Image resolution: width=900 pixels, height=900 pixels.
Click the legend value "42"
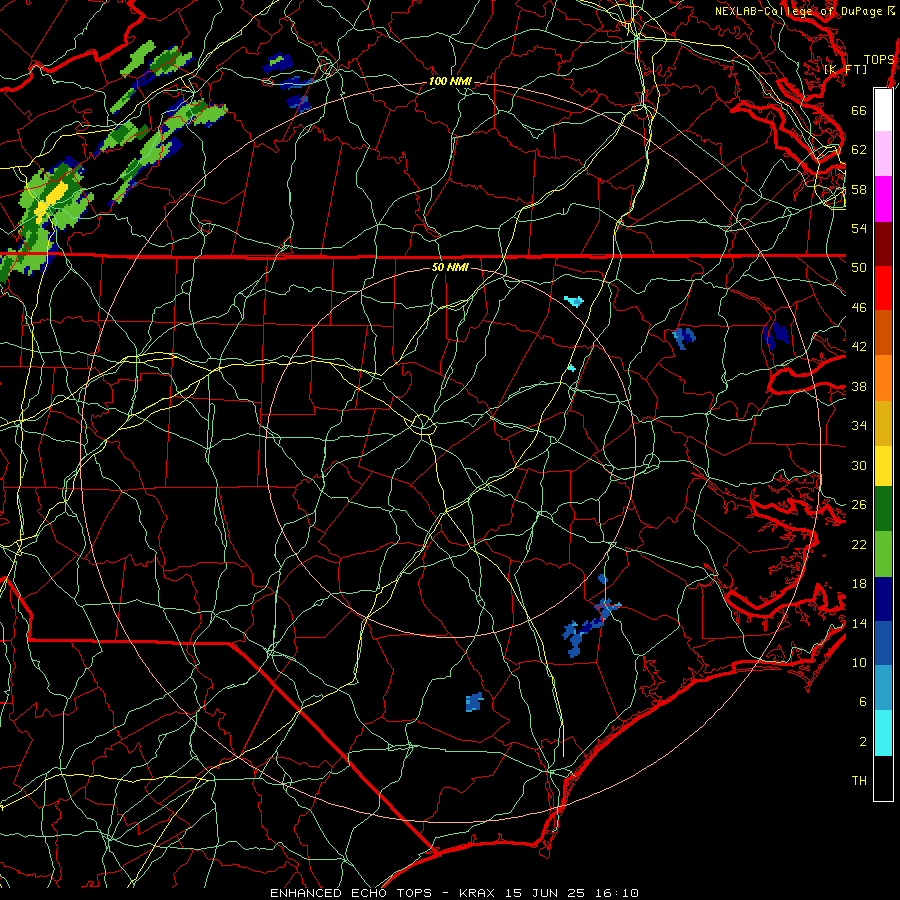click(859, 347)
